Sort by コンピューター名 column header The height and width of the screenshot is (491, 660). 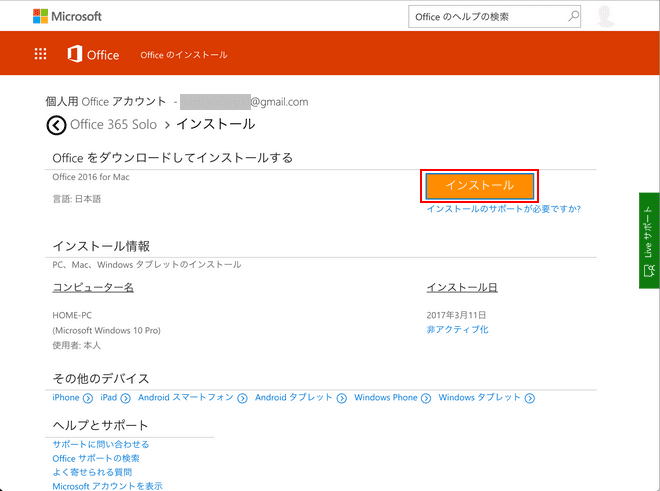pyautogui.click(x=93, y=287)
